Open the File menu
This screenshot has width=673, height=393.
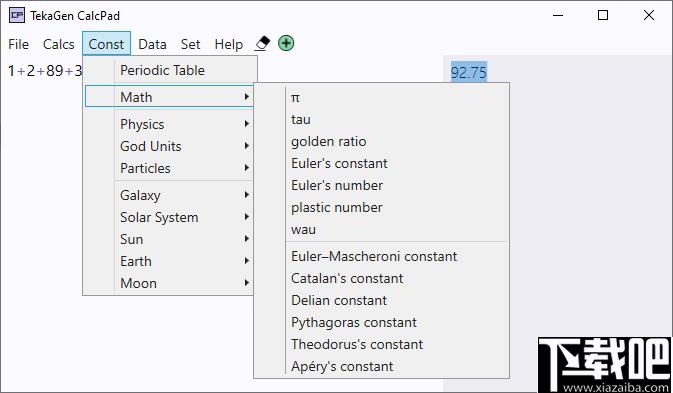tap(18, 44)
